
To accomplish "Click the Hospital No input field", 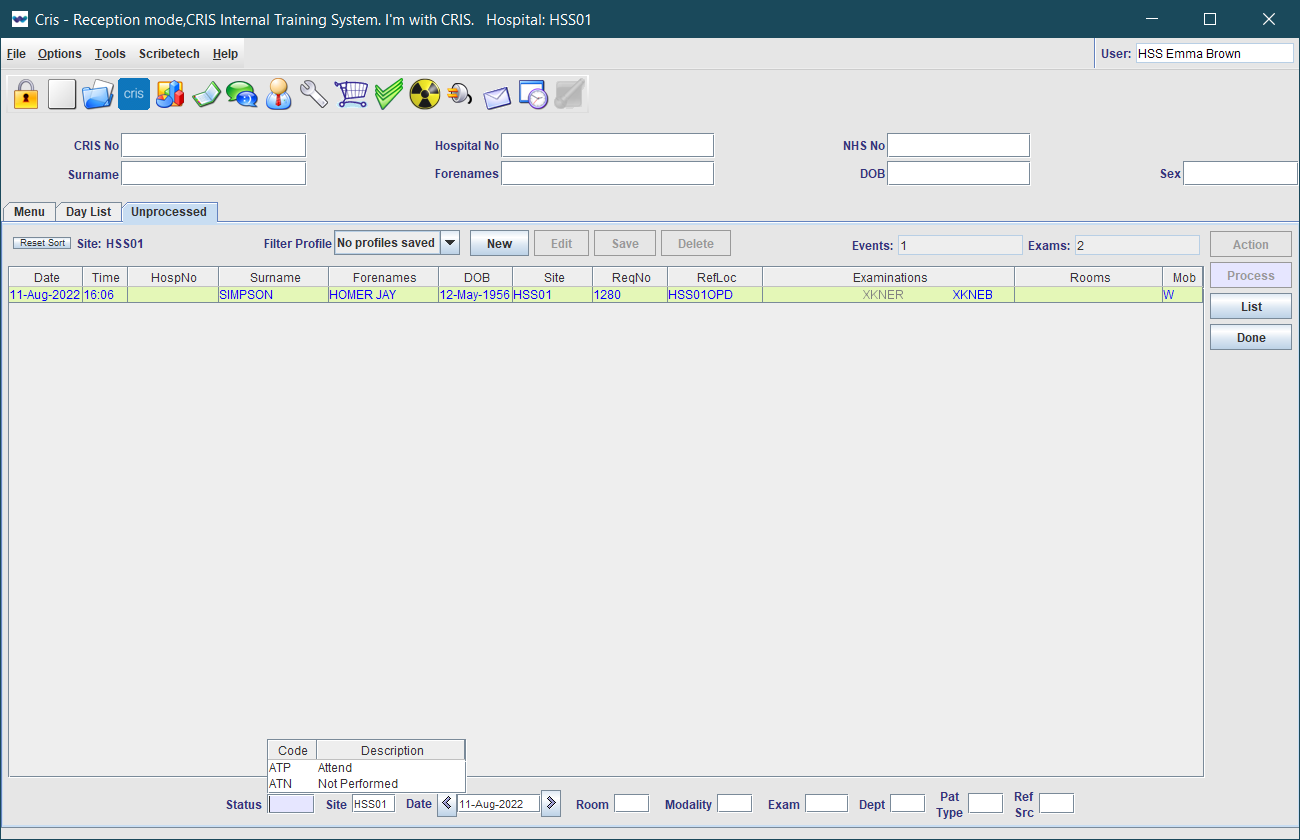I will (608, 145).
